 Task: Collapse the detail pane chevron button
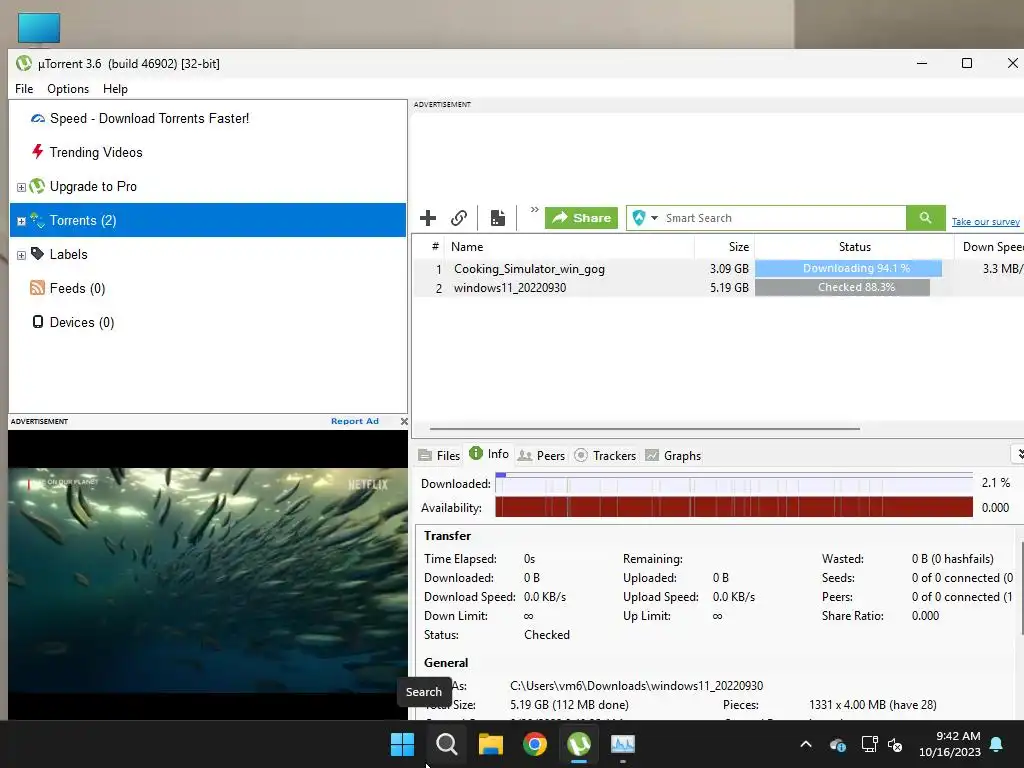click(x=1018, y=454)
